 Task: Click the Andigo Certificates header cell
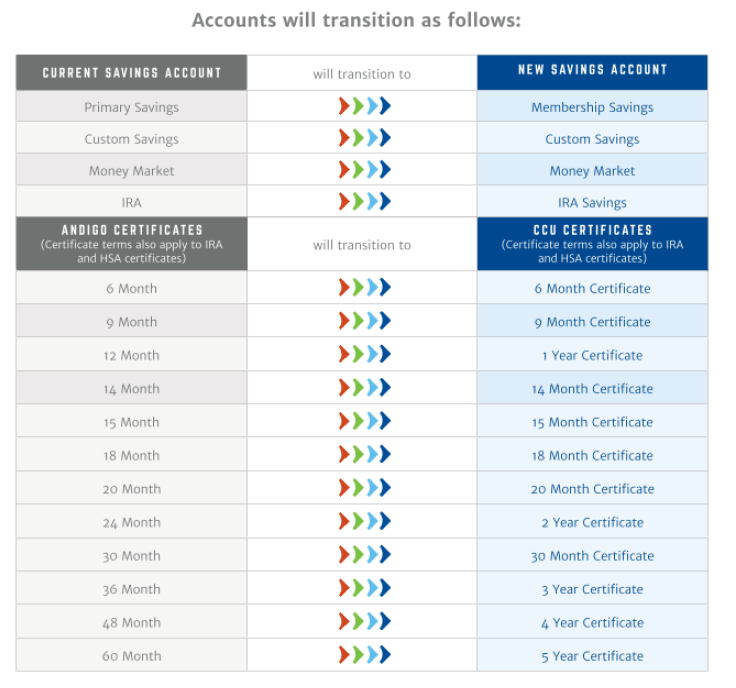tap(131, 244)
